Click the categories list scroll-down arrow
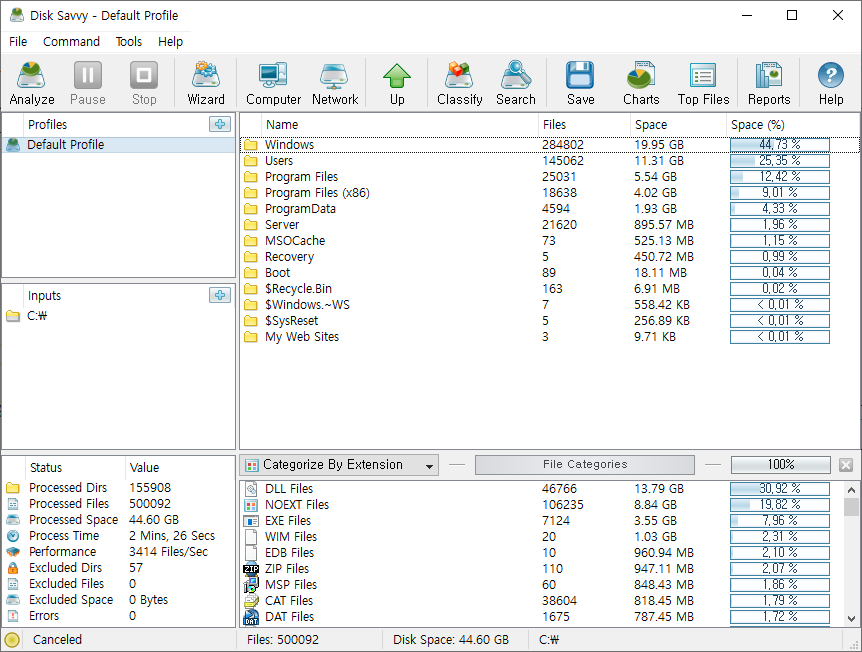This screenshot has width=862, height=652. (851, 618)
